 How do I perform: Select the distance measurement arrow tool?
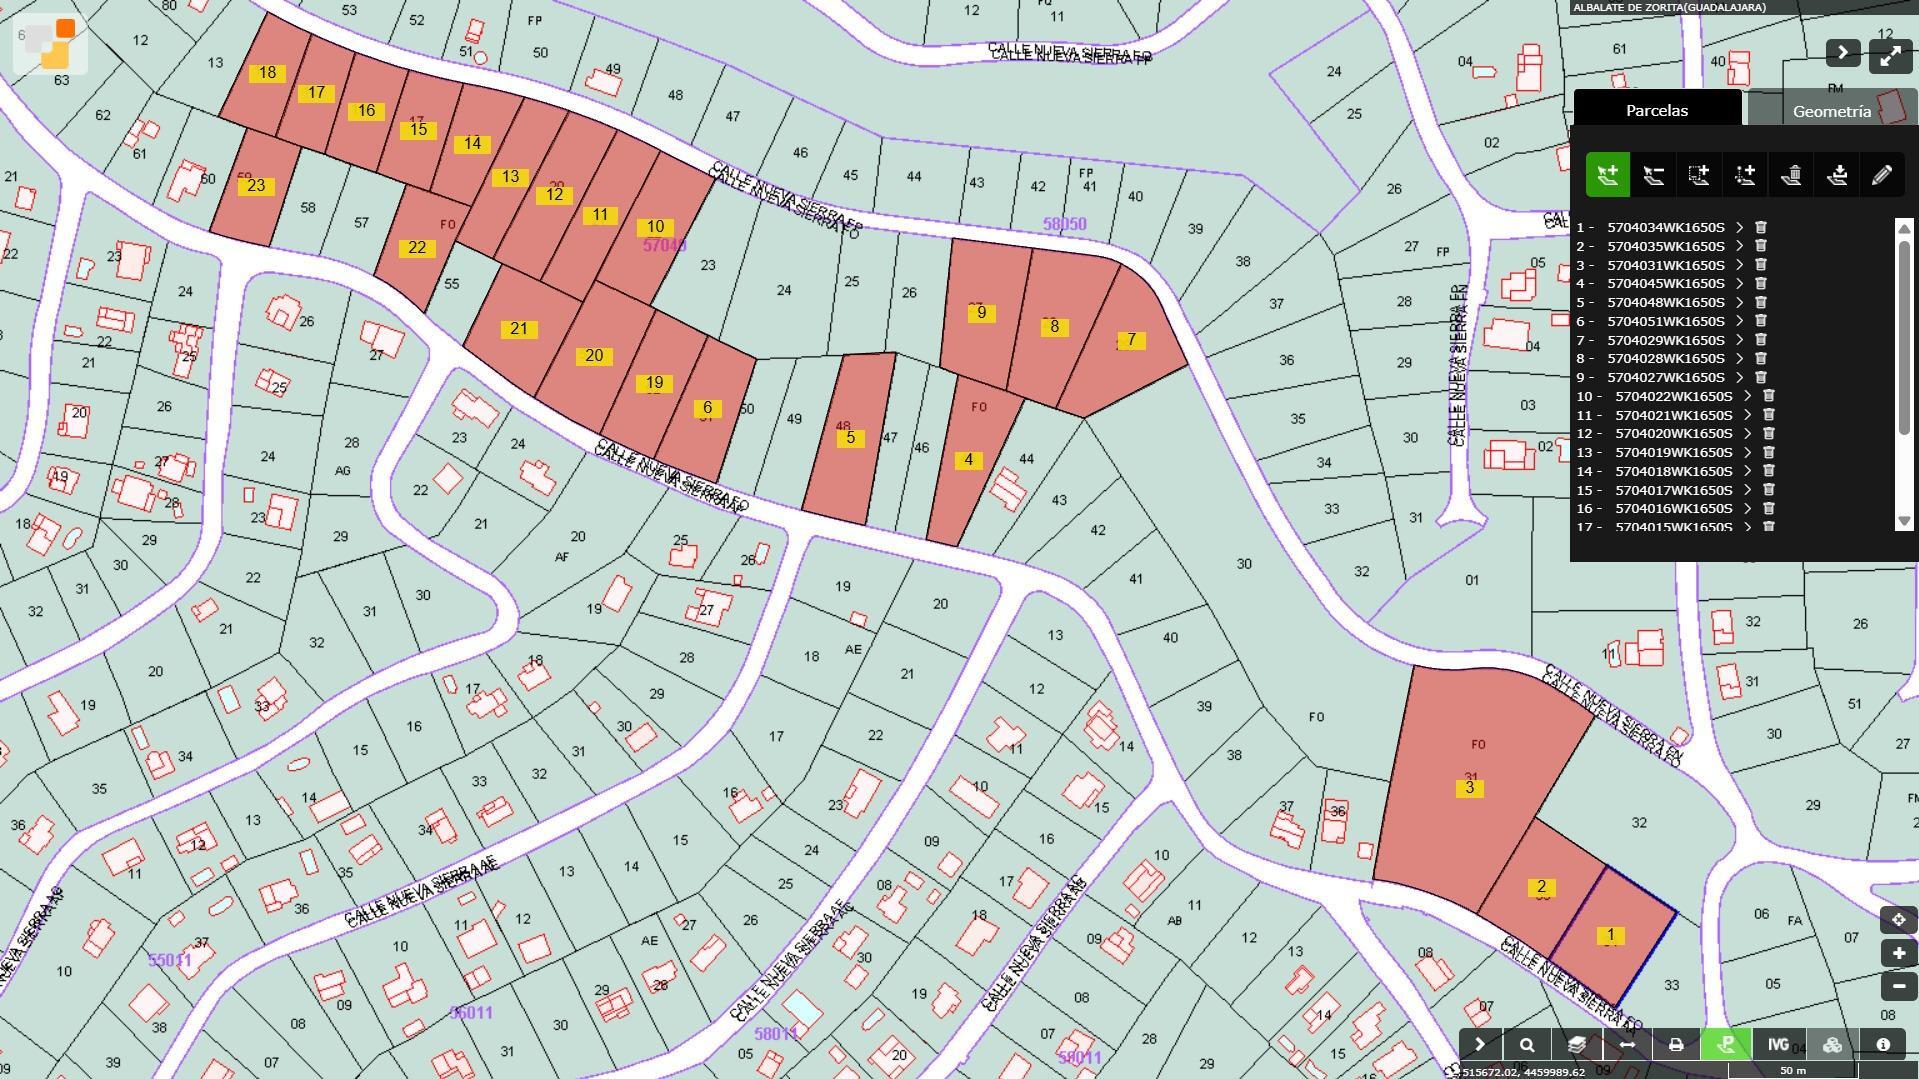click(1627, 1045)
